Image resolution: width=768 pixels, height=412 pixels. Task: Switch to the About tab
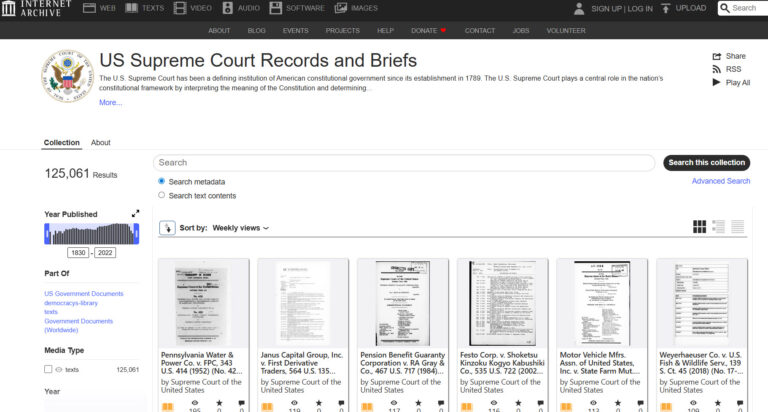click(100, 143)
